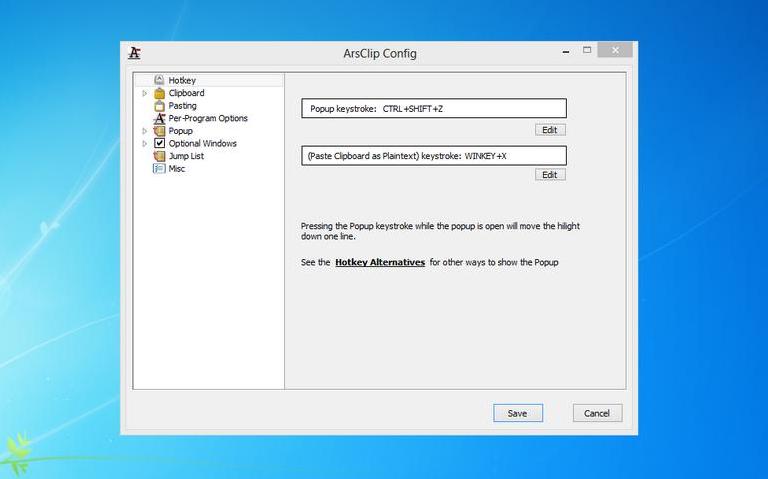This screenshot has height=479, width=768.
Task: Edit the Paste Clipboard as Plaintext keystroke
Action: point(550,175)
